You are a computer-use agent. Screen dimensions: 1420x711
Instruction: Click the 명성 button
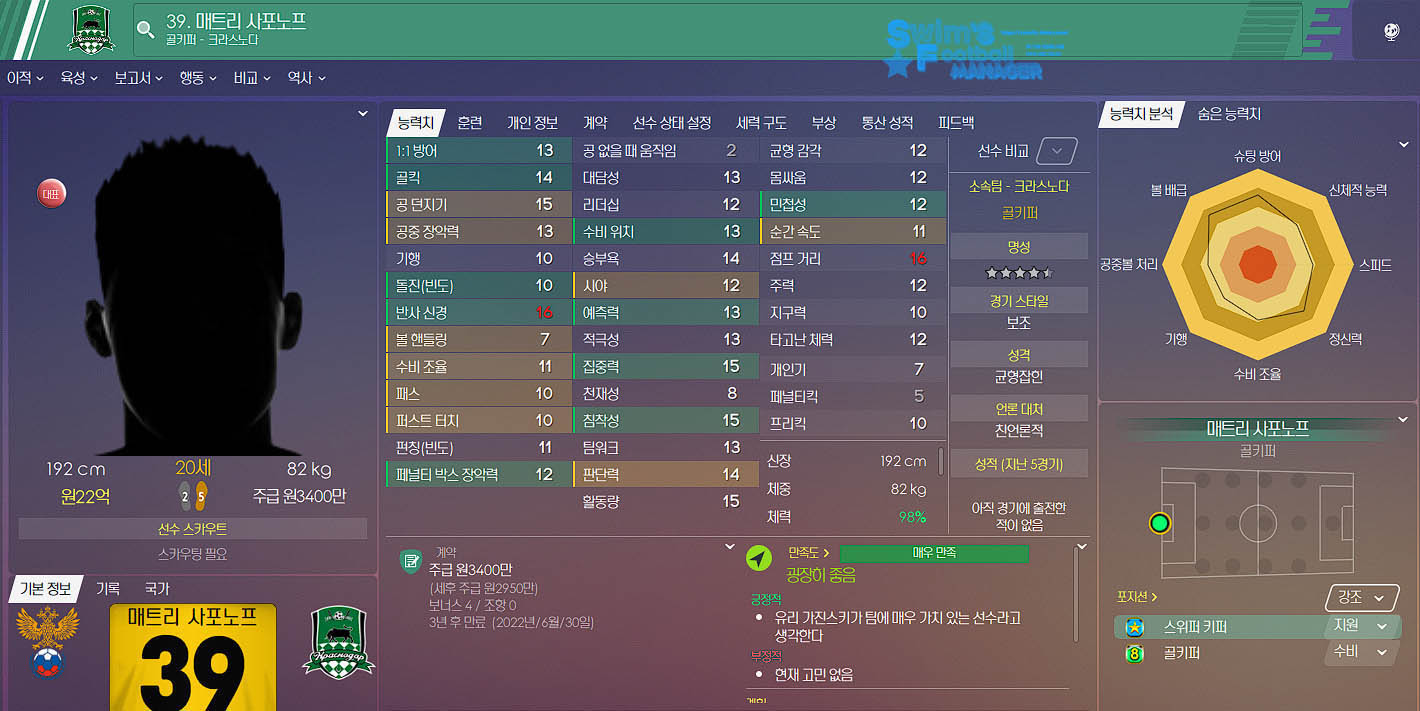pos(1019,246)
